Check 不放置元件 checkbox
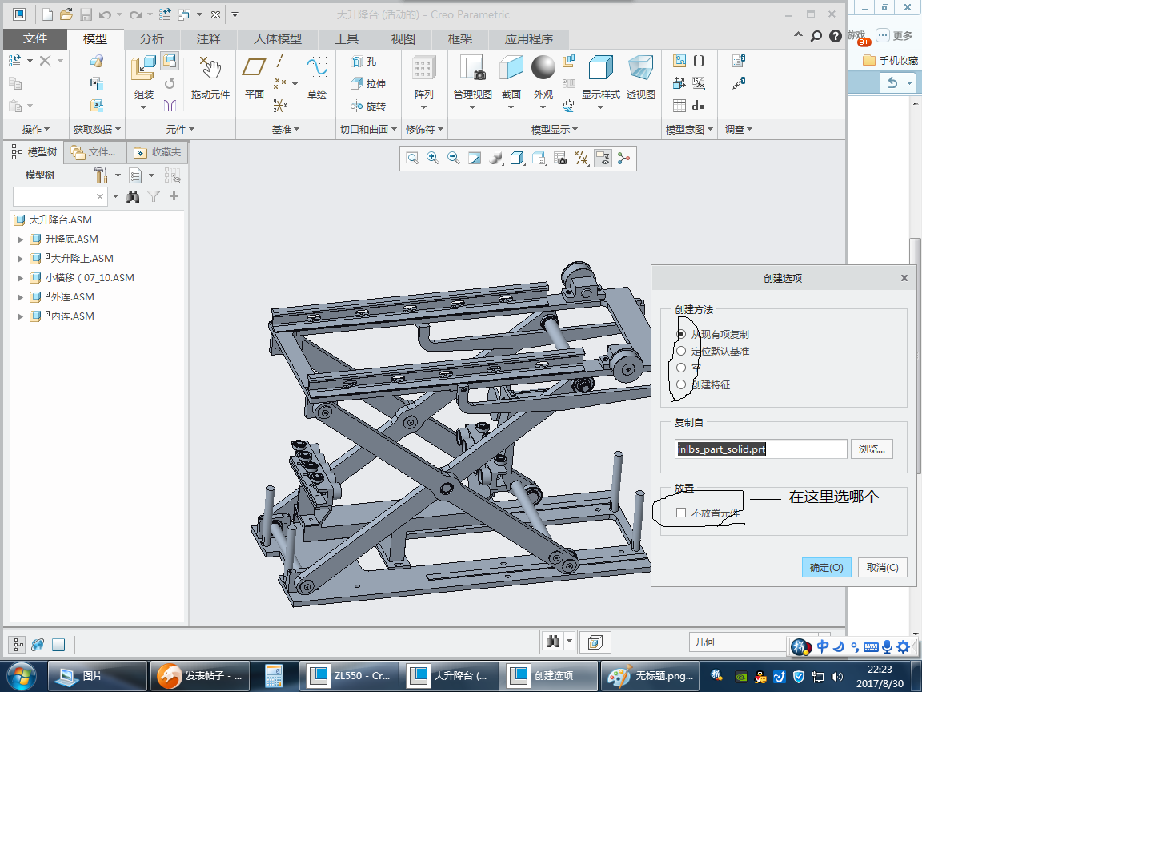The height and width of the screenshot is (864, 1152). pyautogui.click(x=681, y=513)
